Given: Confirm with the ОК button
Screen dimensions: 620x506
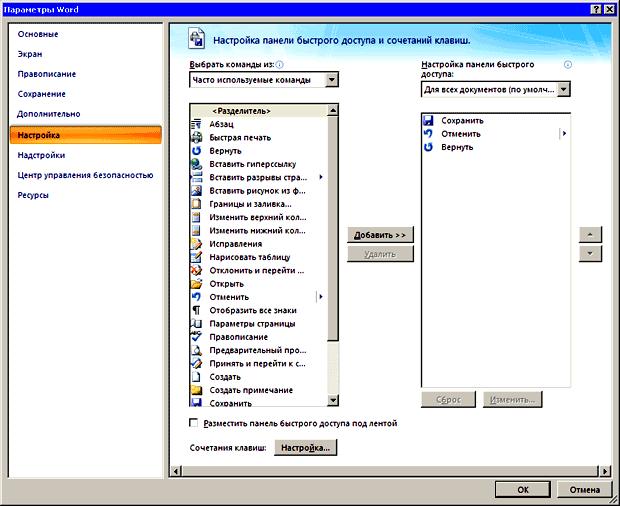Looking at the screenshot, I should [x=523, y=490].
